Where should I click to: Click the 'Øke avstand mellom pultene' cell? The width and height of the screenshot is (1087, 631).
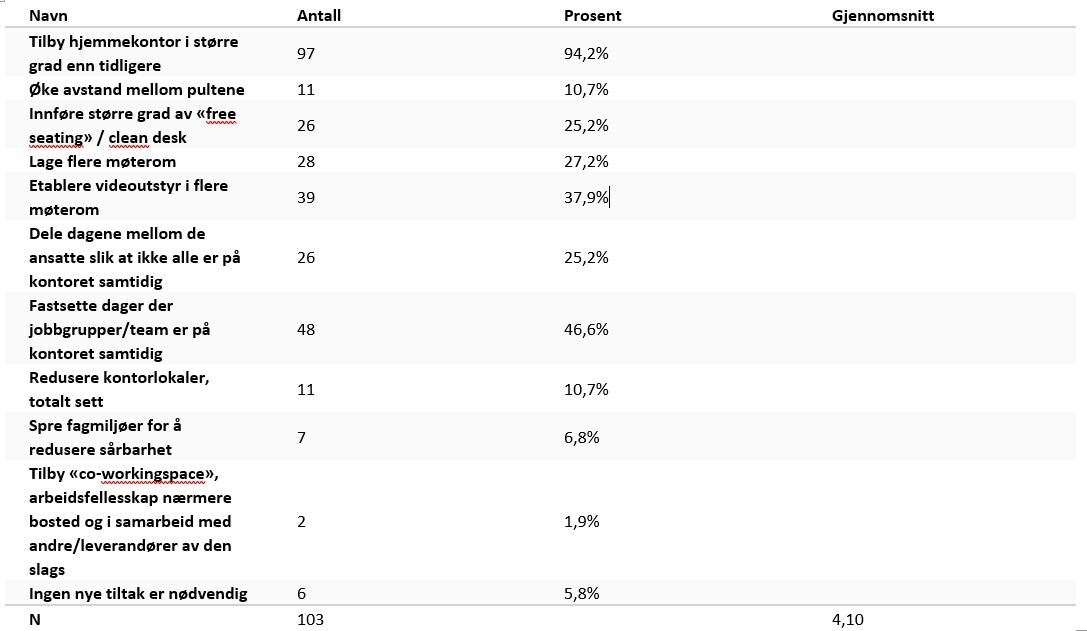pos(137,90)
